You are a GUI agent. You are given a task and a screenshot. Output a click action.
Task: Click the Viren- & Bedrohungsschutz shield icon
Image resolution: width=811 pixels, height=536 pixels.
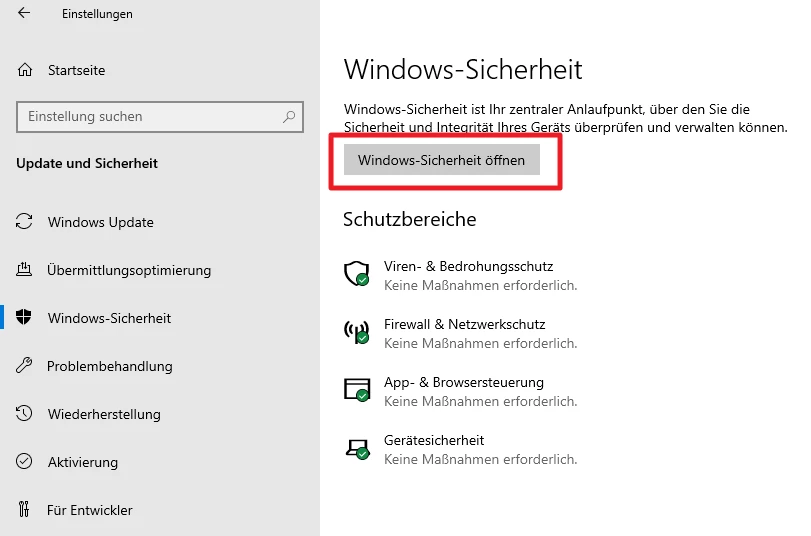[357, 275]
